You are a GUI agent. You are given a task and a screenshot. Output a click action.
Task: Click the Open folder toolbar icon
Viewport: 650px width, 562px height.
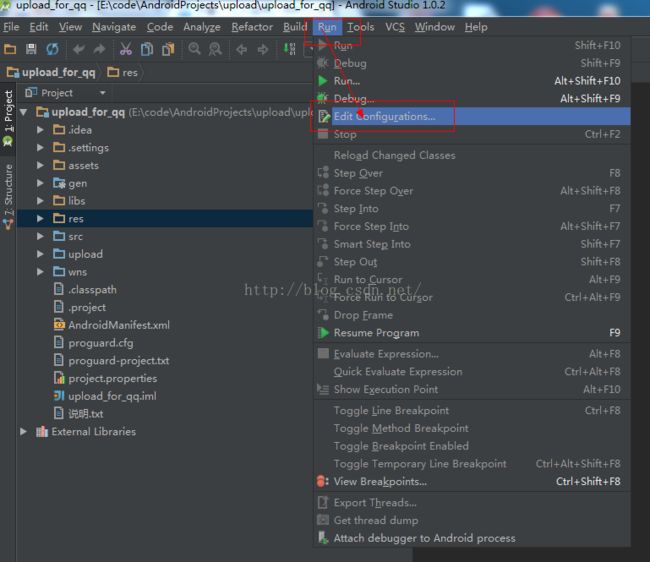tap(10, 49)
